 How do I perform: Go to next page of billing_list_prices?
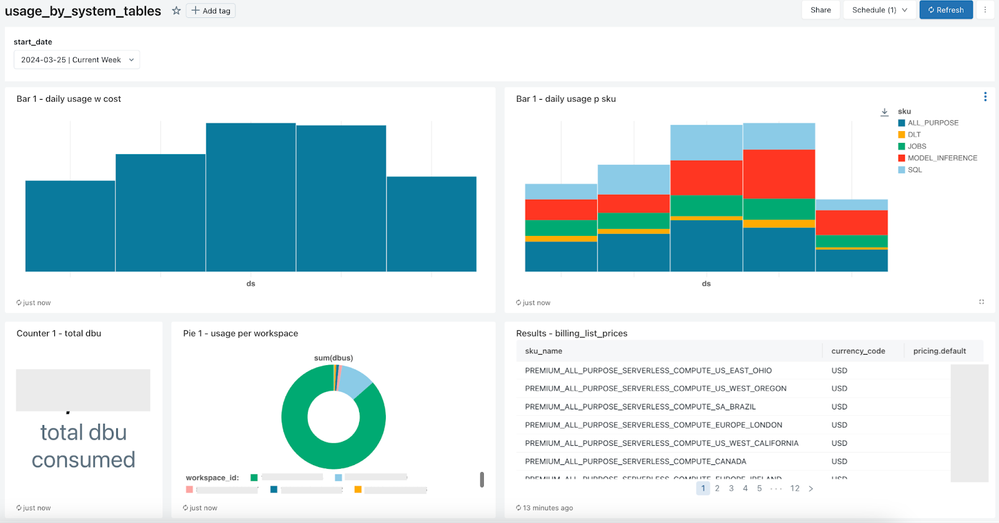click(x=810, y=489)
